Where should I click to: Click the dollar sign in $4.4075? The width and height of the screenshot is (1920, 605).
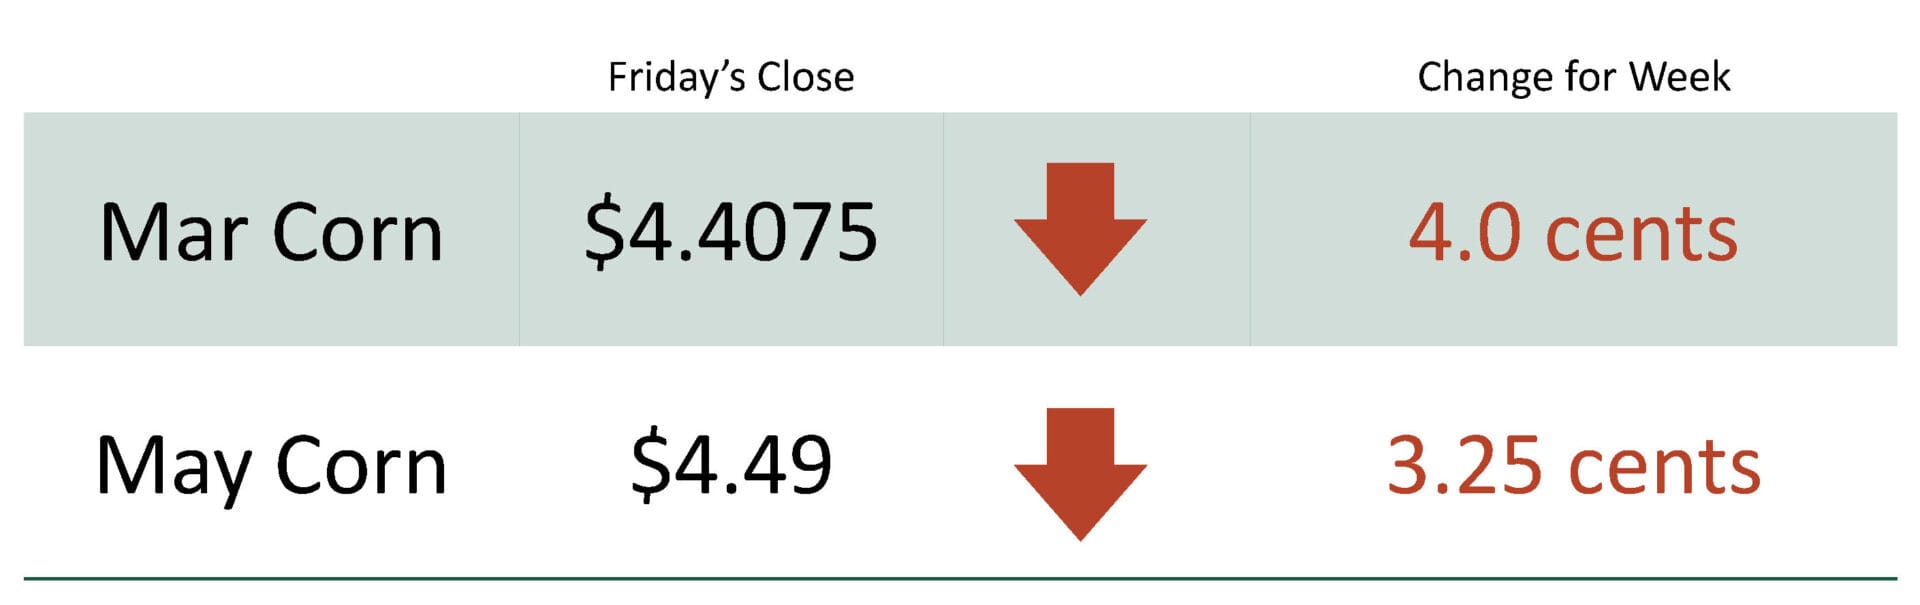tap(603, 233)
